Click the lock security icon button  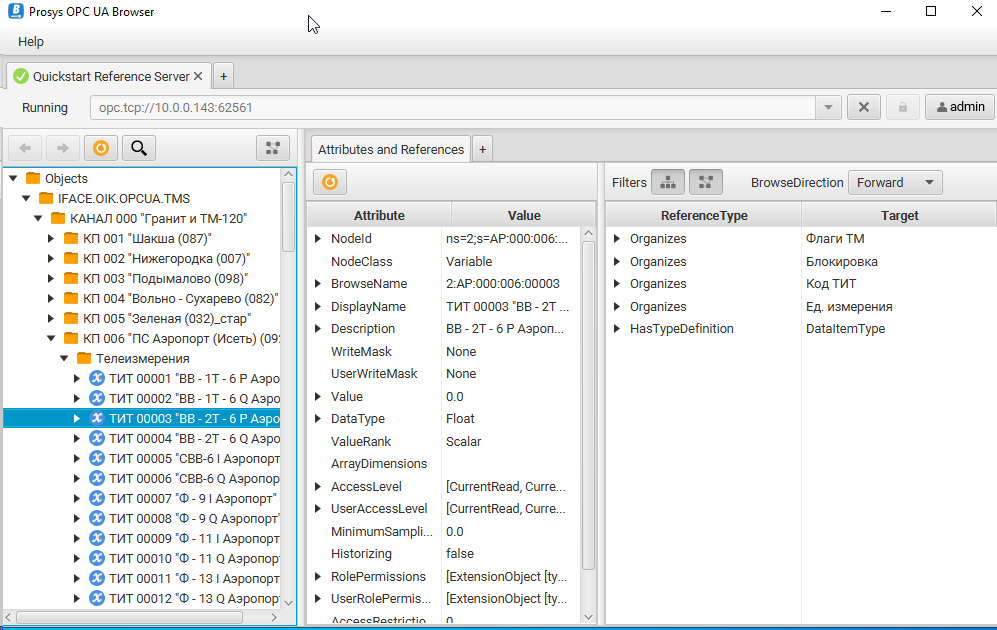(x=902, y=107)
